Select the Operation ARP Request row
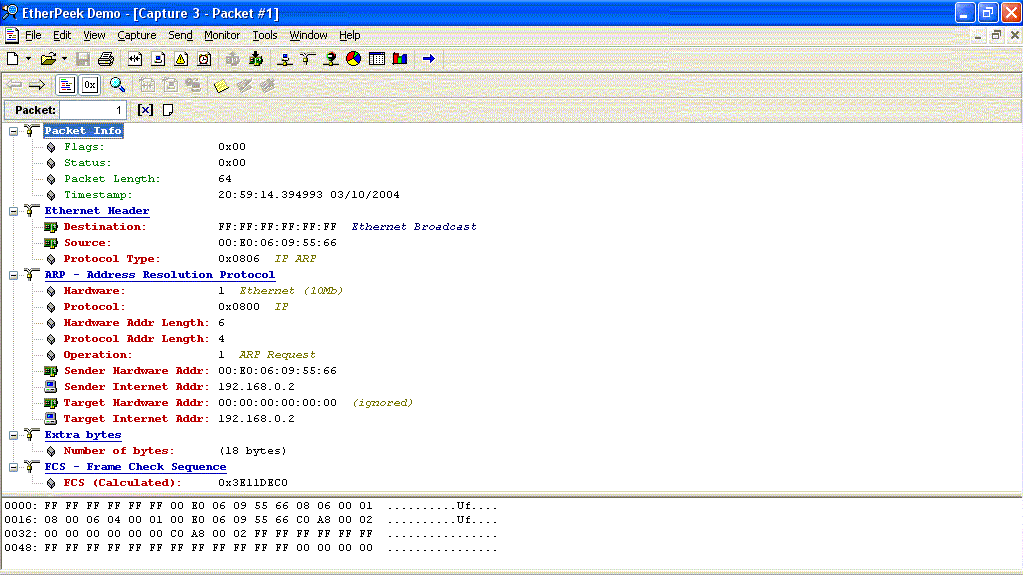This screenshot has height=575, width=1023. pos(179,354)
